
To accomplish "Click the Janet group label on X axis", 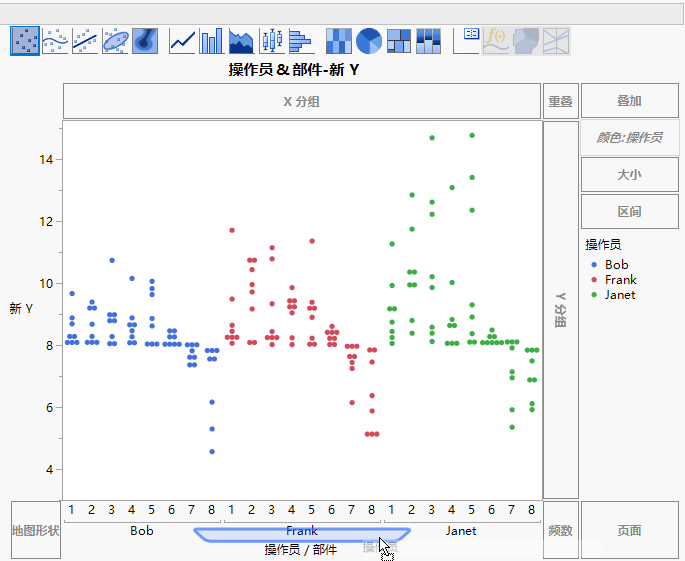I will point(461,530).
